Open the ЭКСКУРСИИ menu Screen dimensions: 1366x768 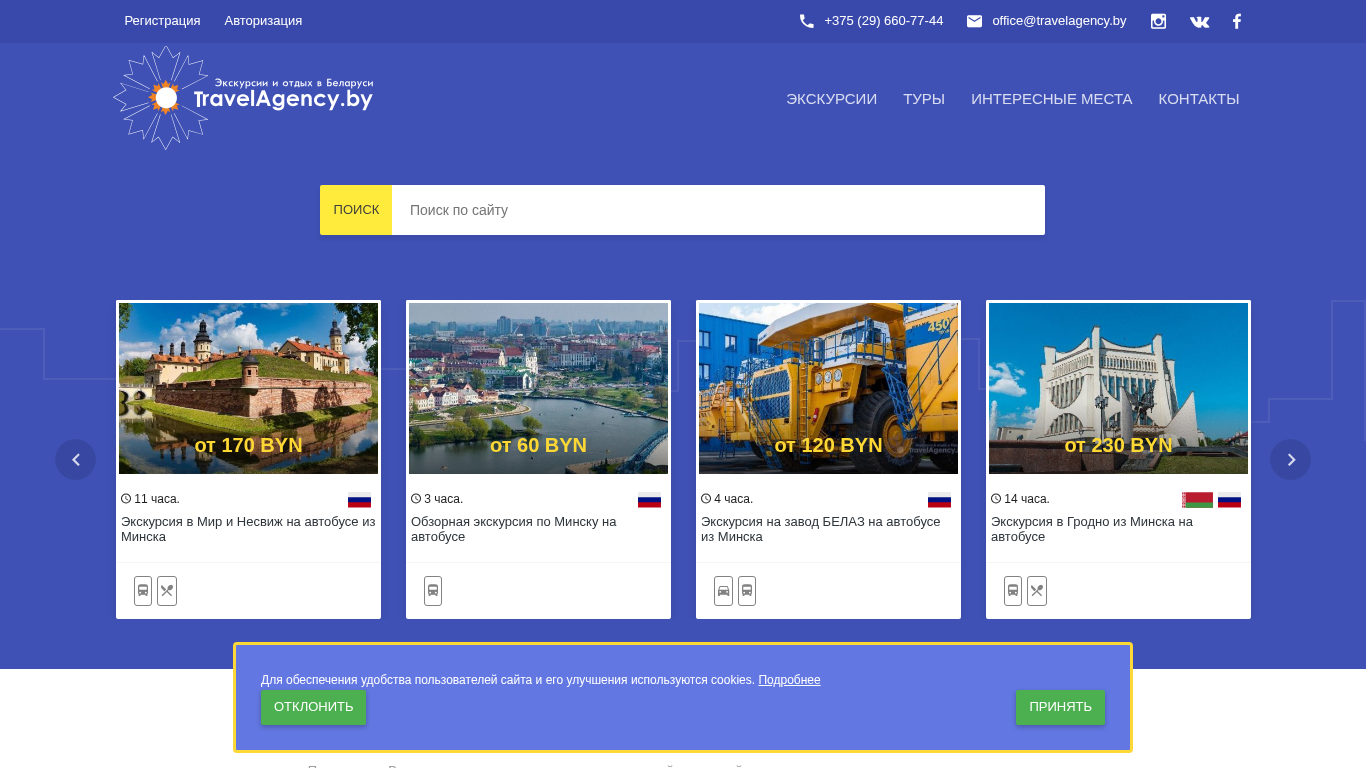click(x=831, y=99)
